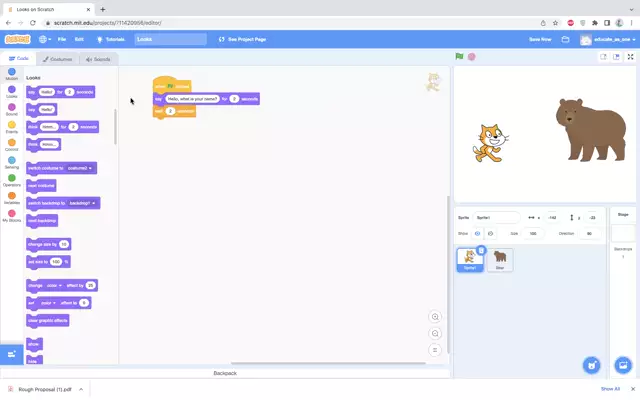Viewport: 640px width, 400px height.
Task: Open backdrop dropdown in switch backdrop block
Action: click(82, 203)
